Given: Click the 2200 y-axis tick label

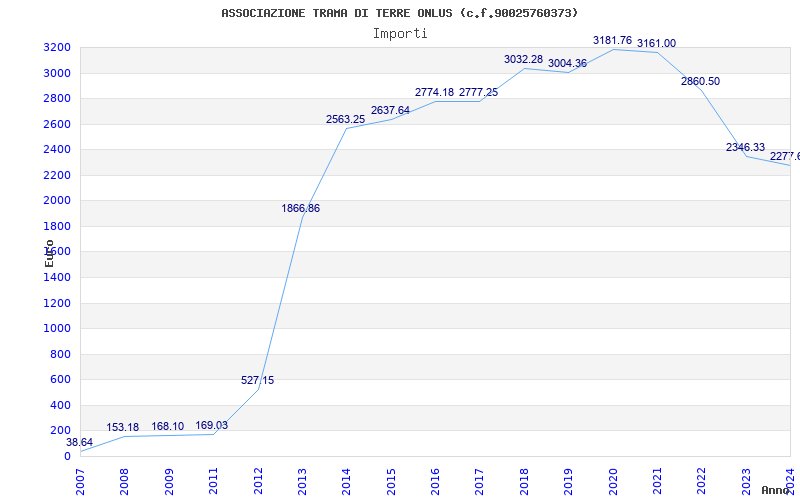Looking at the screenshot, I should [x=57, y=175].
